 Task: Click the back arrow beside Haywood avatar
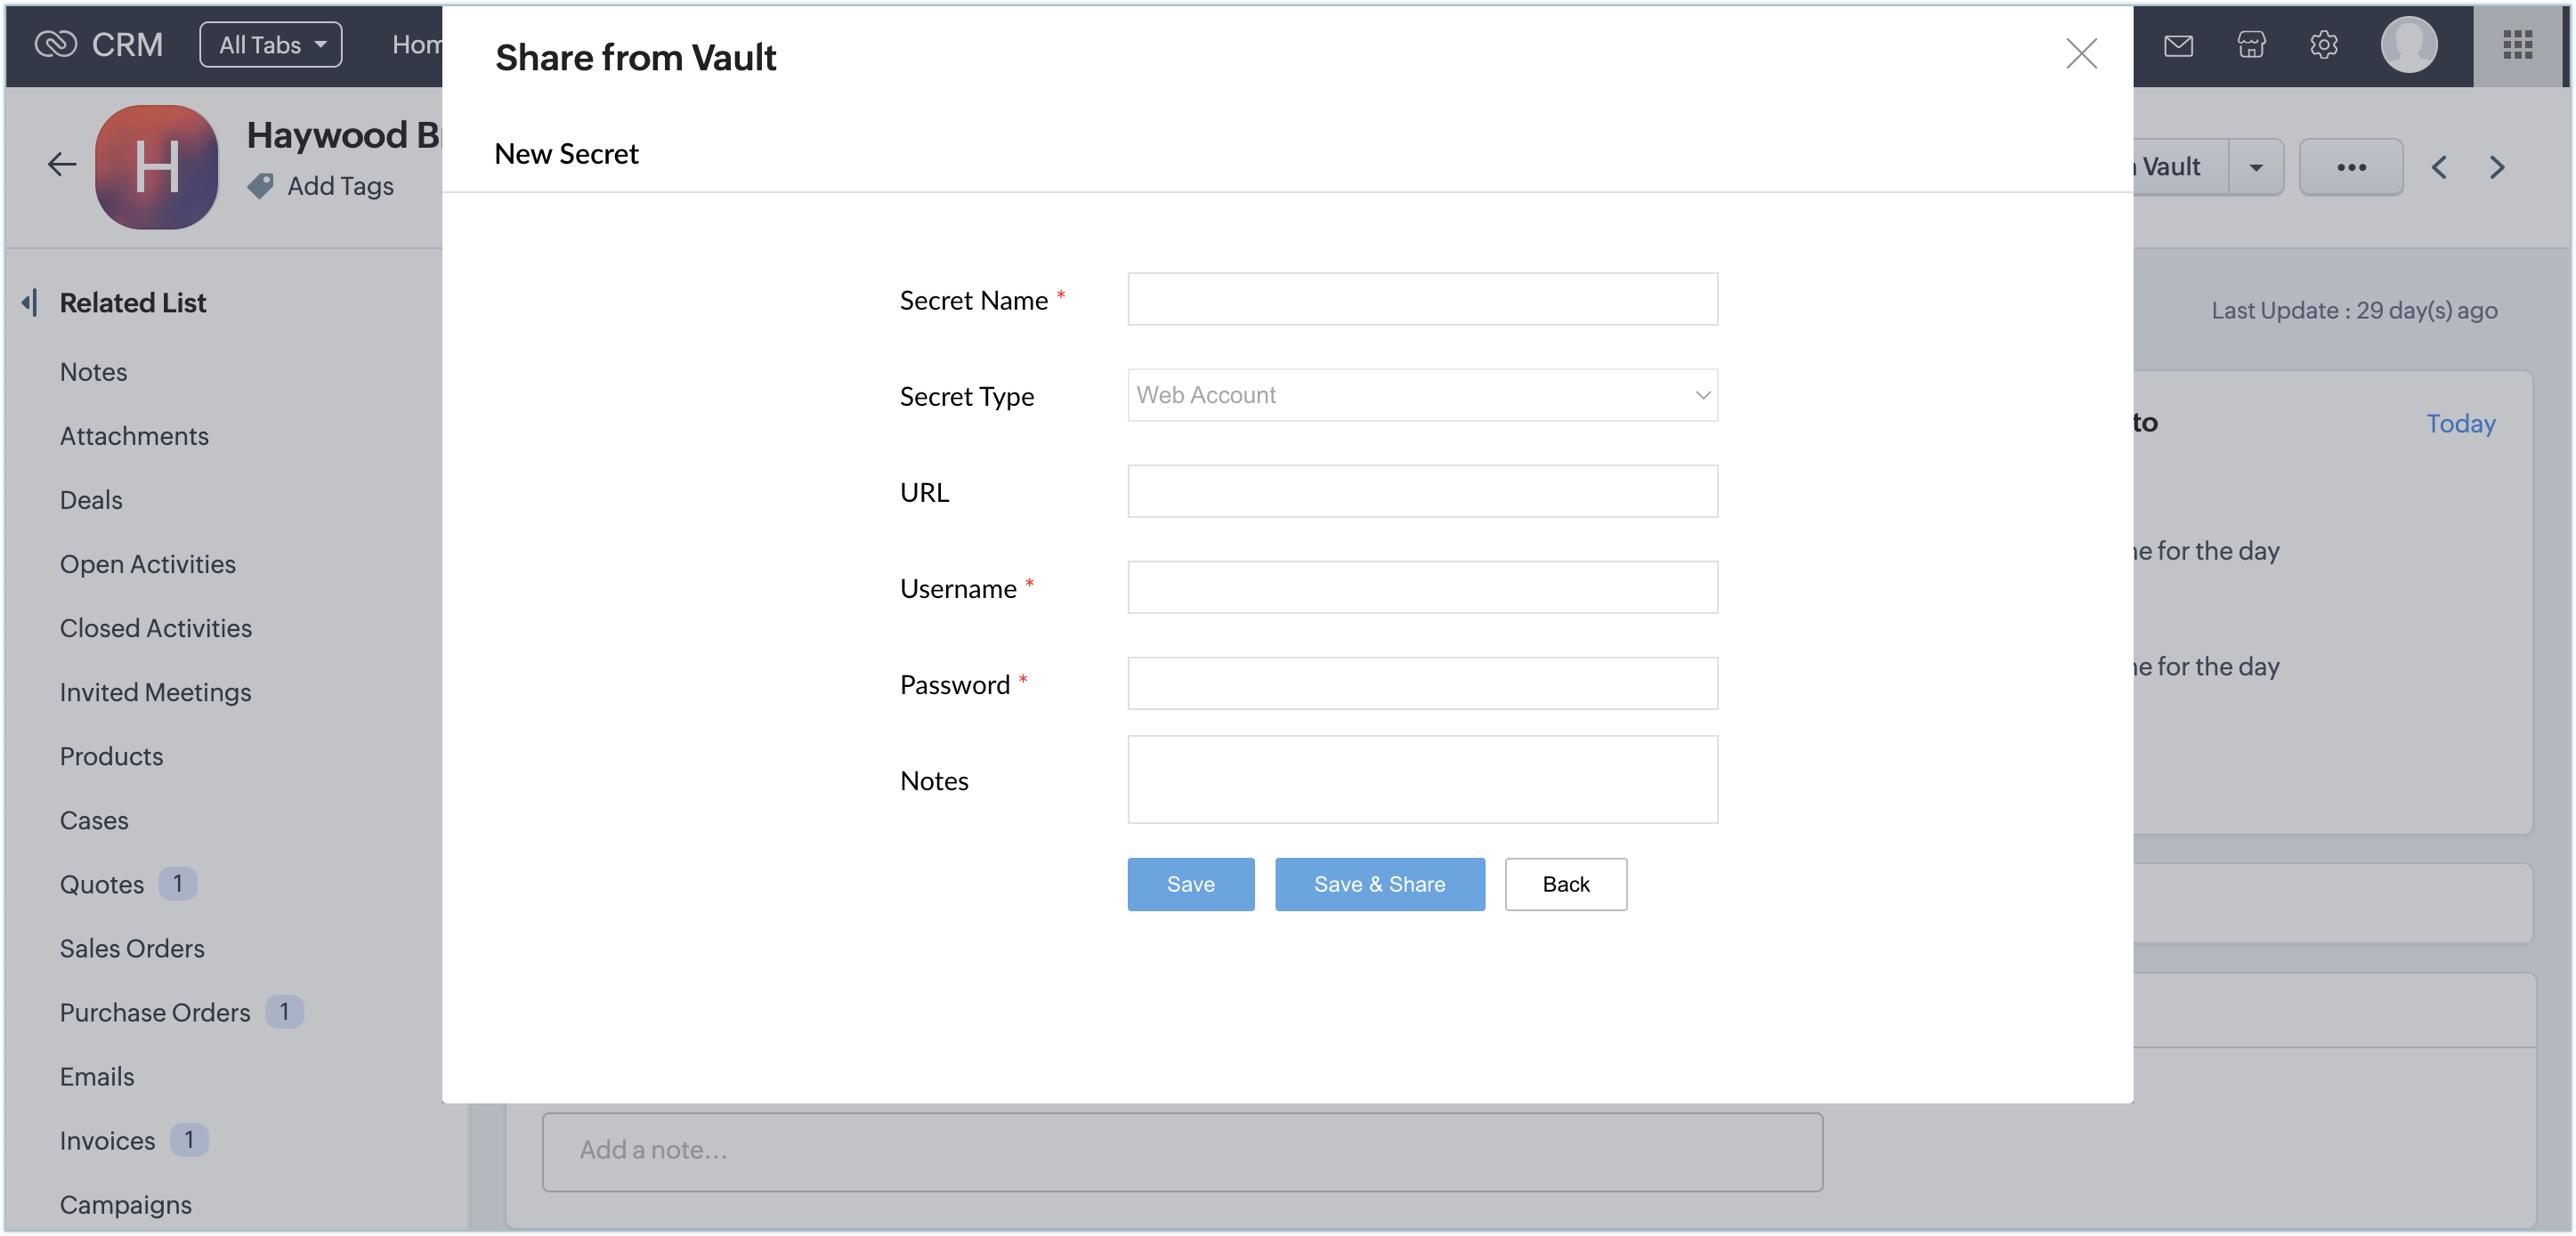62,164
